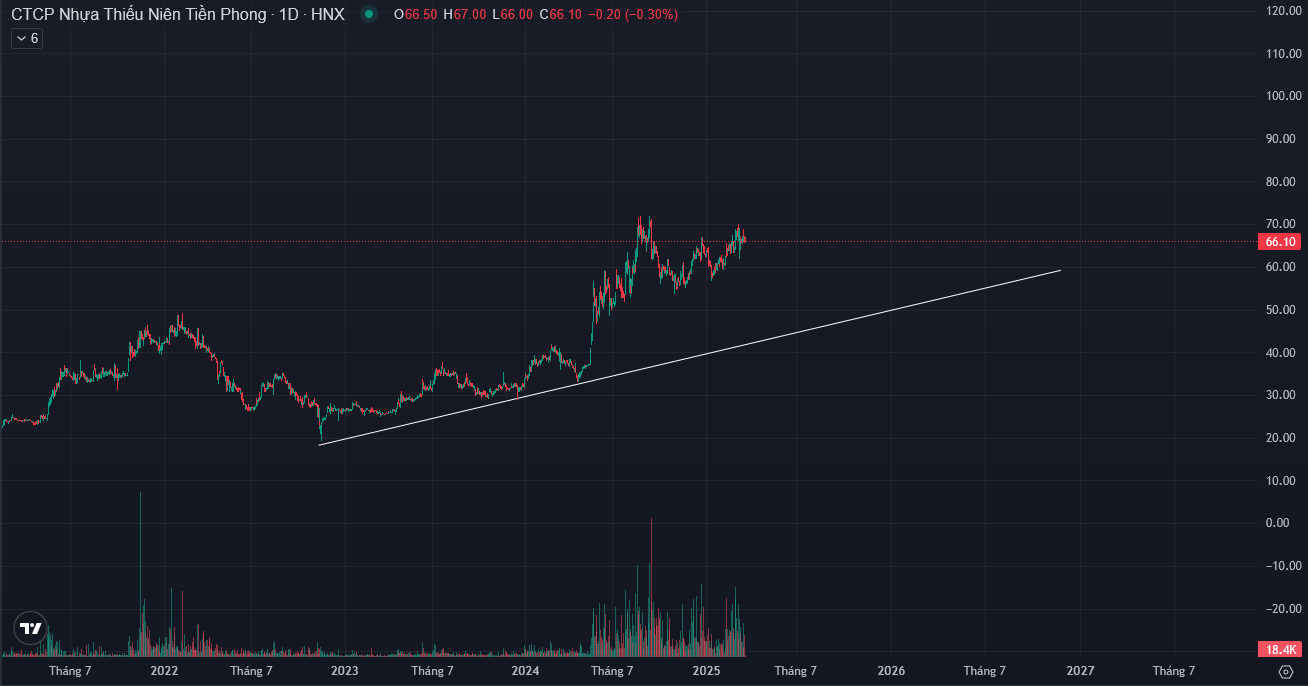Click the 0.00 price axis label
Viewport: 1308px width, 686px height.
(x=1277, y=523)
